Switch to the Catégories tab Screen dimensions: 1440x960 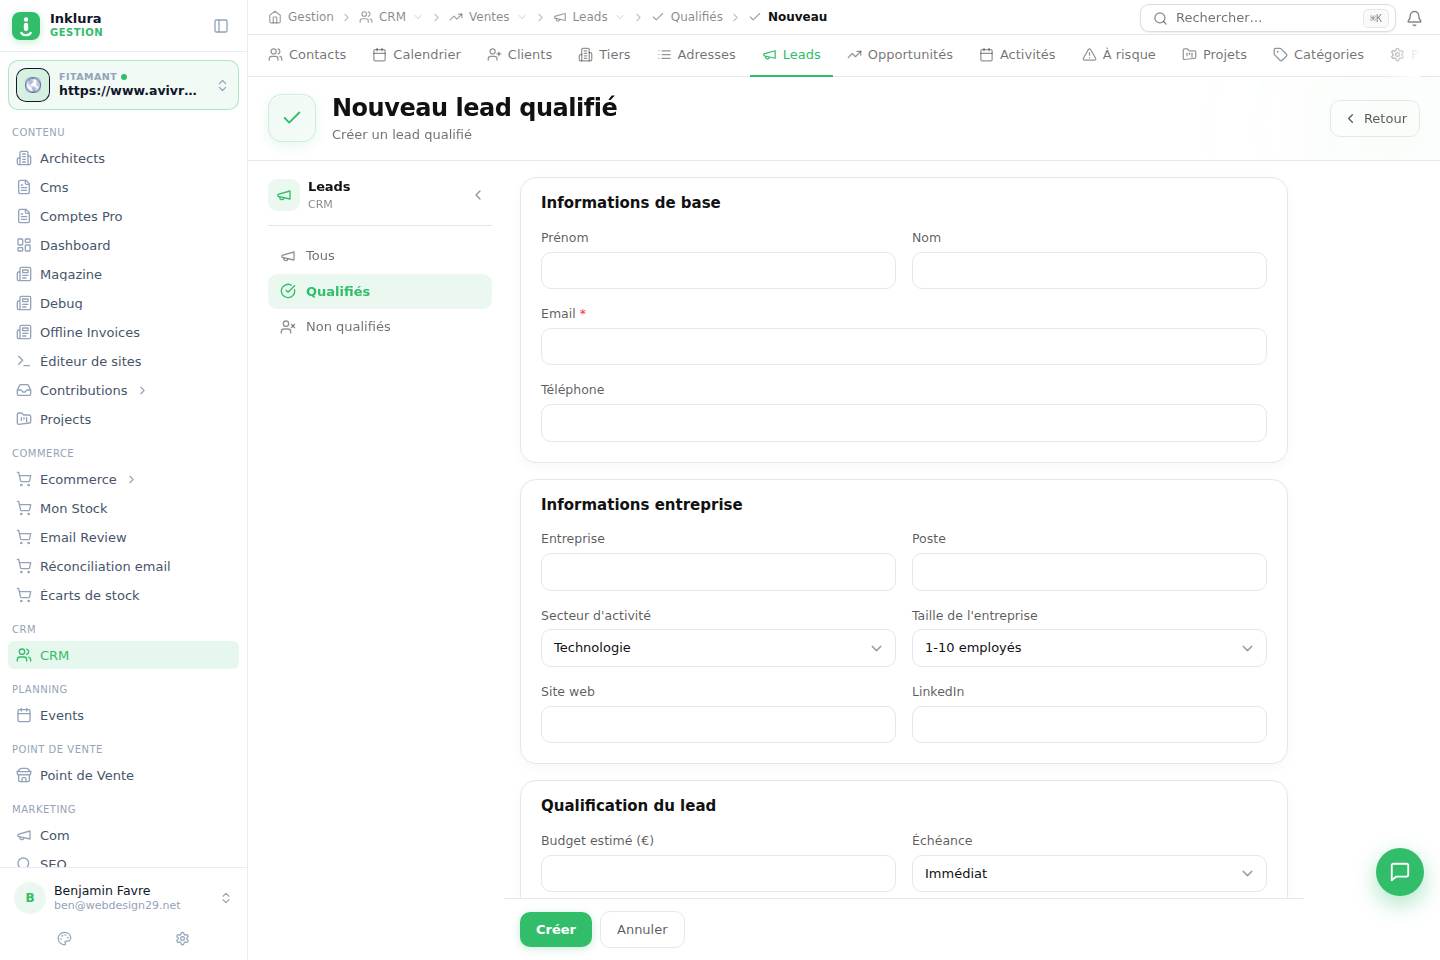1318,54
